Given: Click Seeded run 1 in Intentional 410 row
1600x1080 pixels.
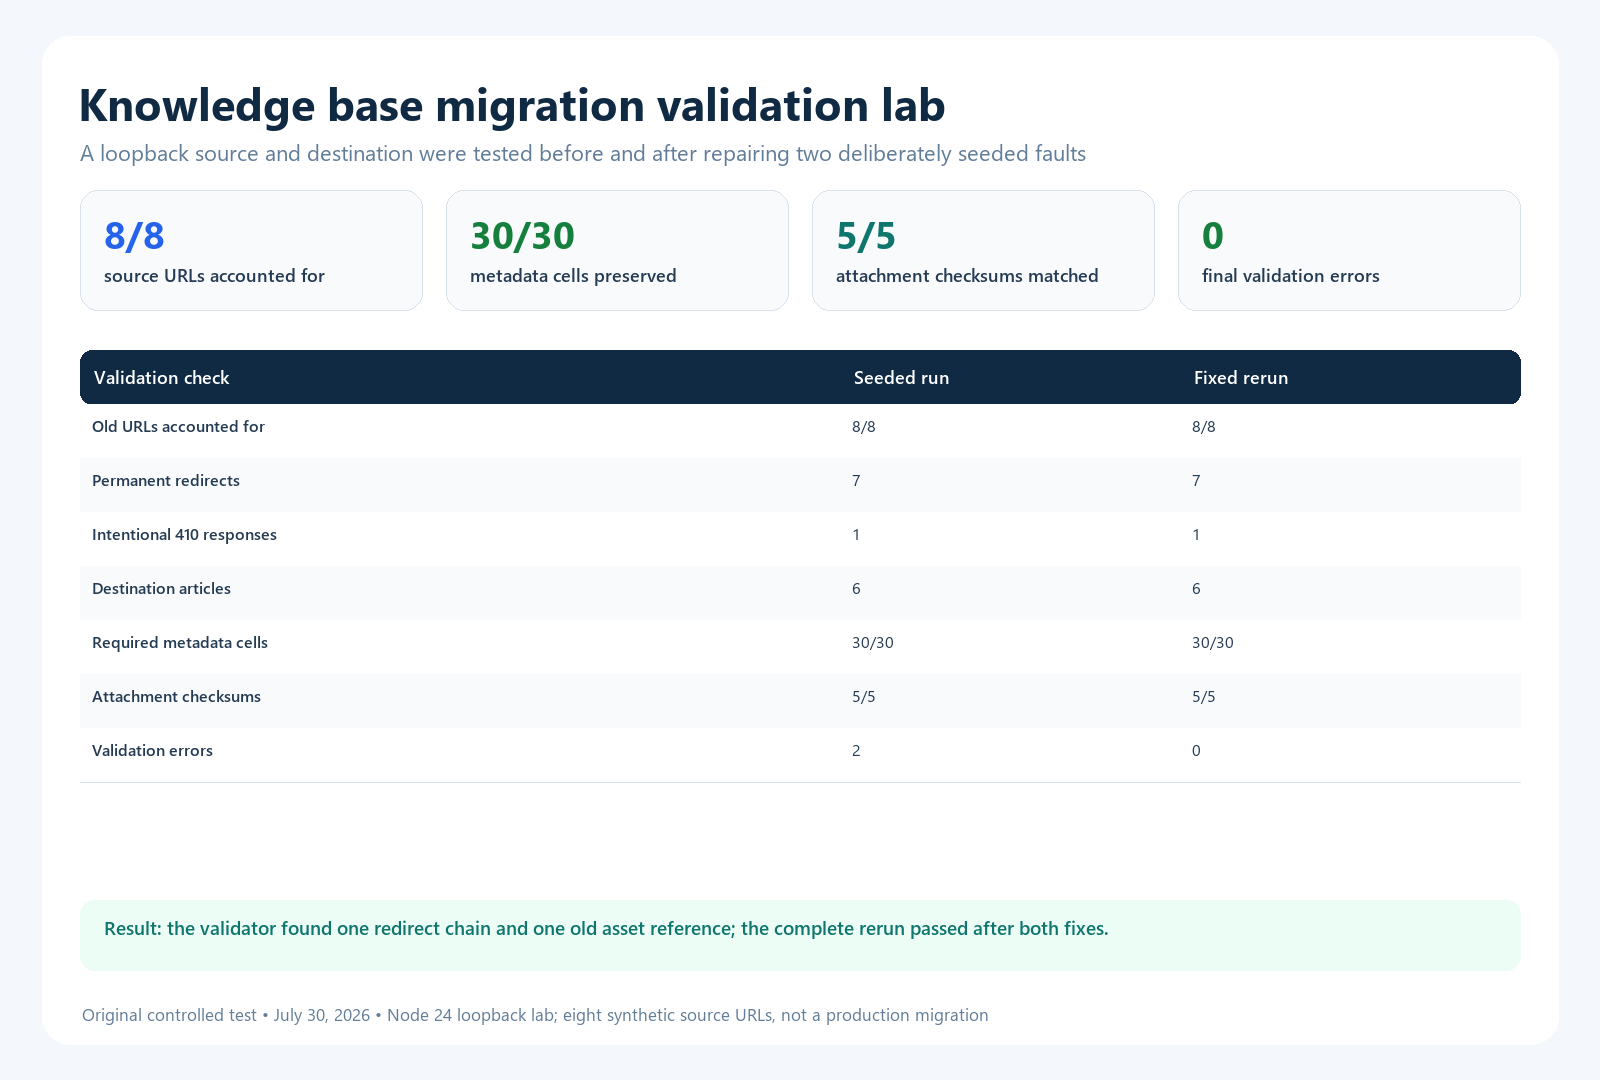Looking at the screenshot, I should click(856, 535).
